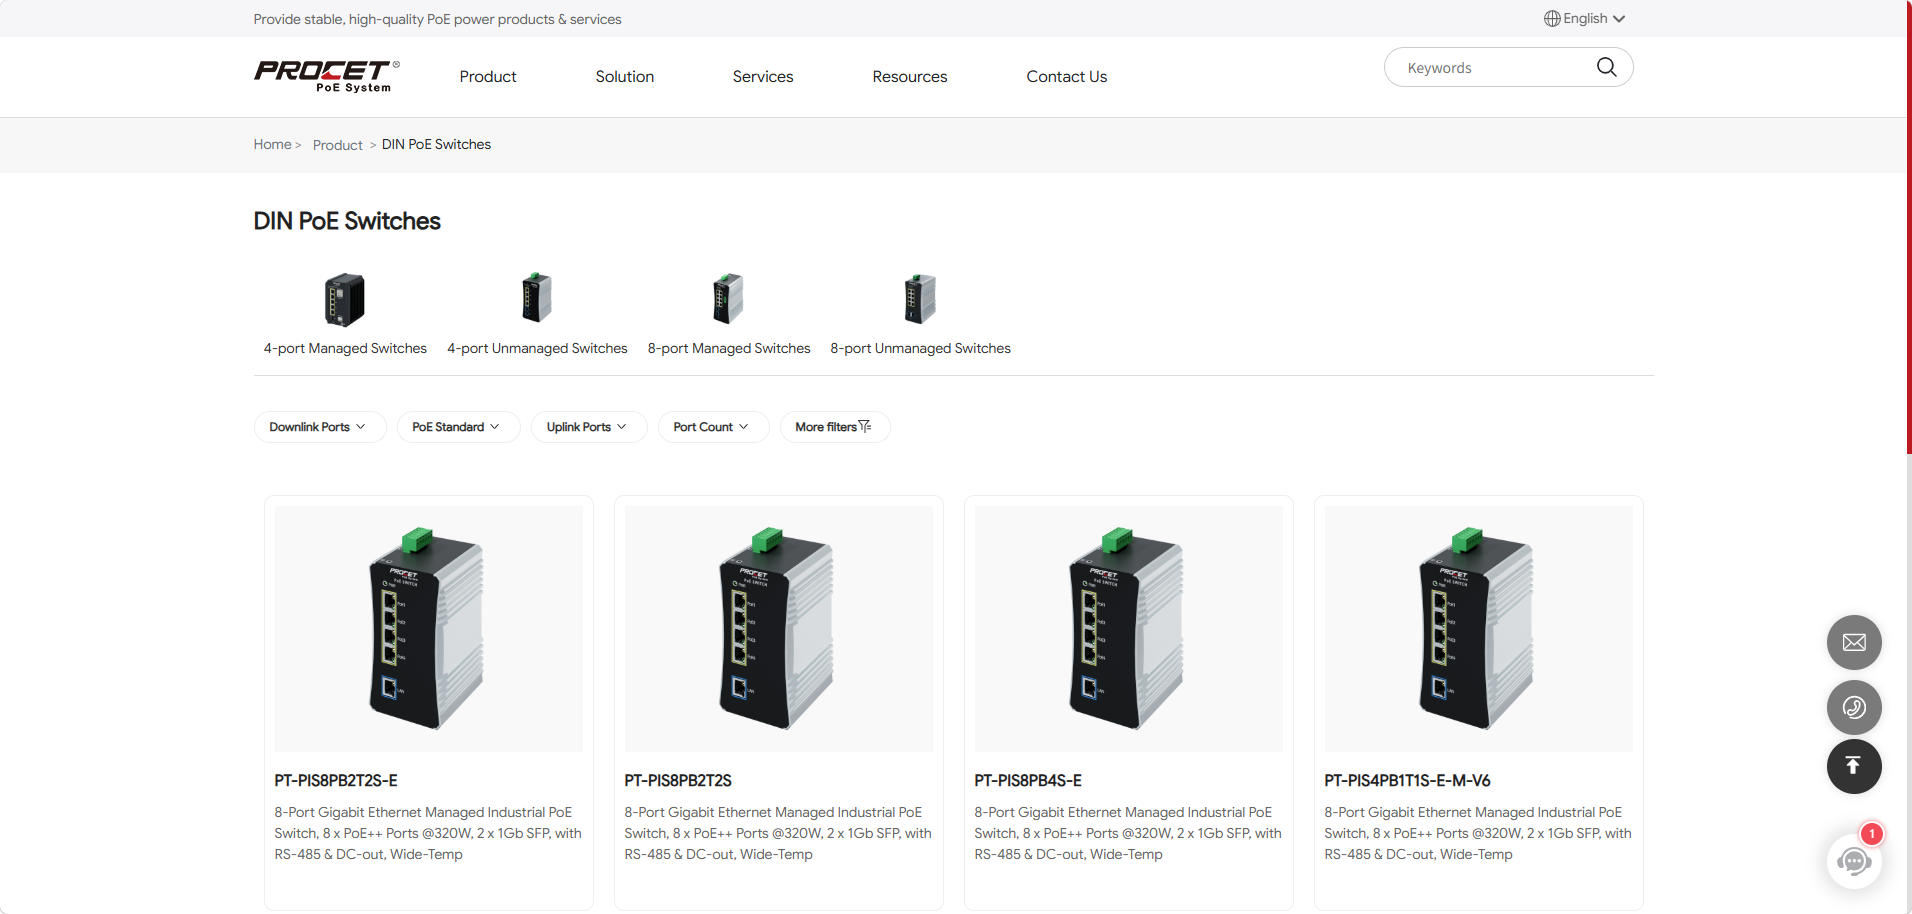Open PT-PIS8PB2T2S-E product image

(x=429, y=629)
